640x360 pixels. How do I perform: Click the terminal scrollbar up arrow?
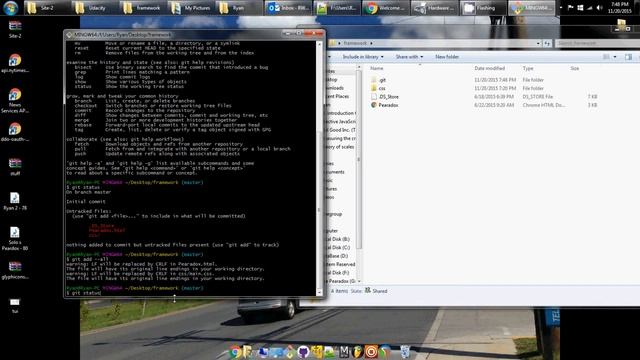[320, 43]
